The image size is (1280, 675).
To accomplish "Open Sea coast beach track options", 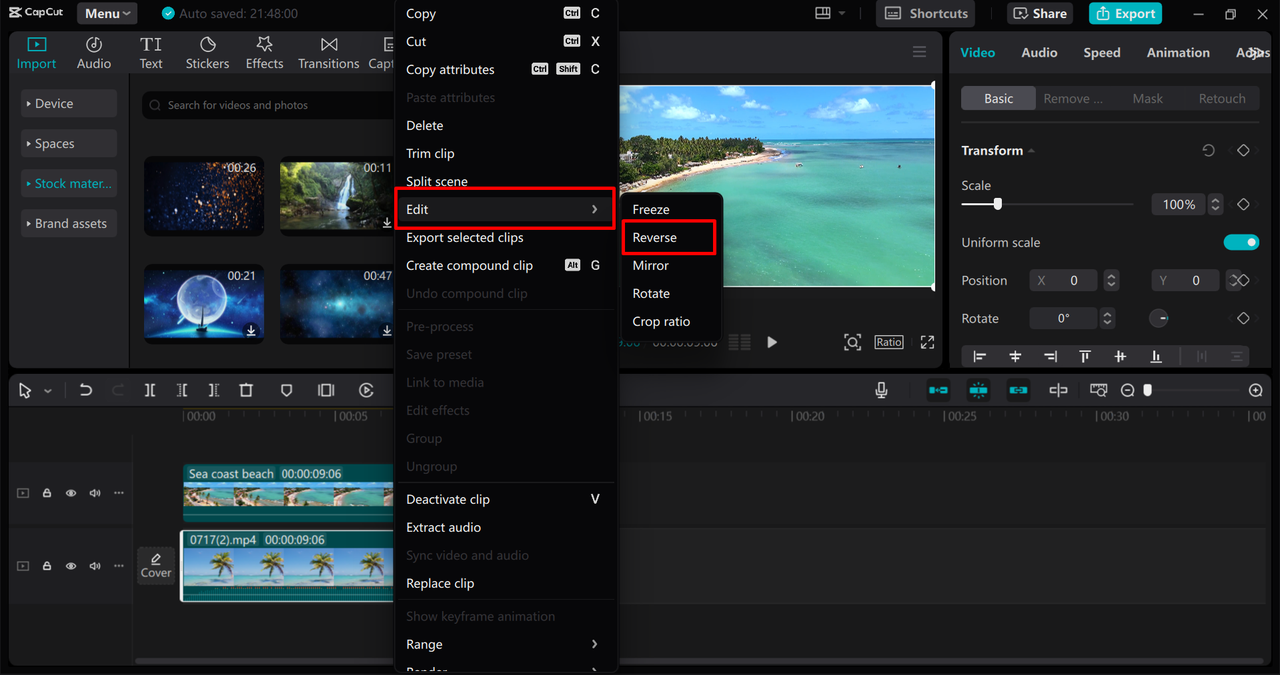I will click(x=118, y=493).
